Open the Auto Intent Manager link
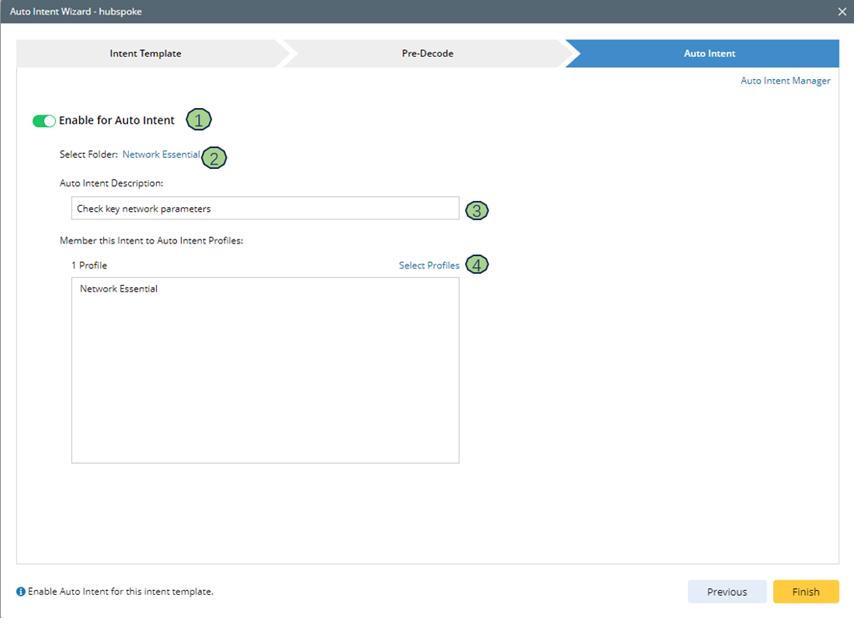Screen dimensions: 854x630 tap(785, 81)
